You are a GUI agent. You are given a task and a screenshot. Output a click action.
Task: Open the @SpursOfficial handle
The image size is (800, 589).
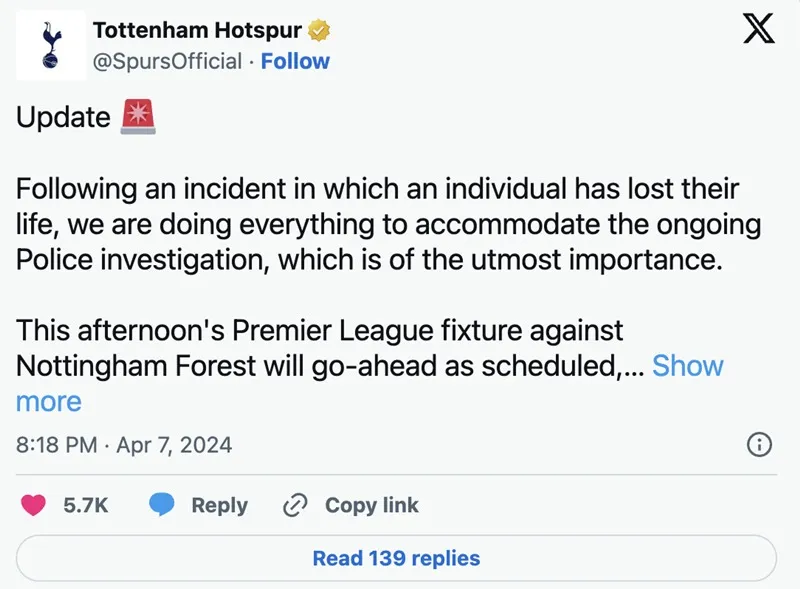point(167,61)
